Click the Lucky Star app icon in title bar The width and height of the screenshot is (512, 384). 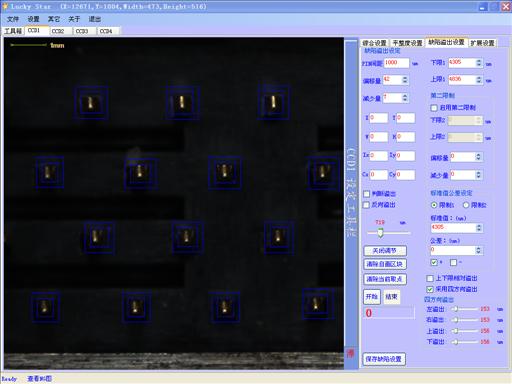pos(5,6)
